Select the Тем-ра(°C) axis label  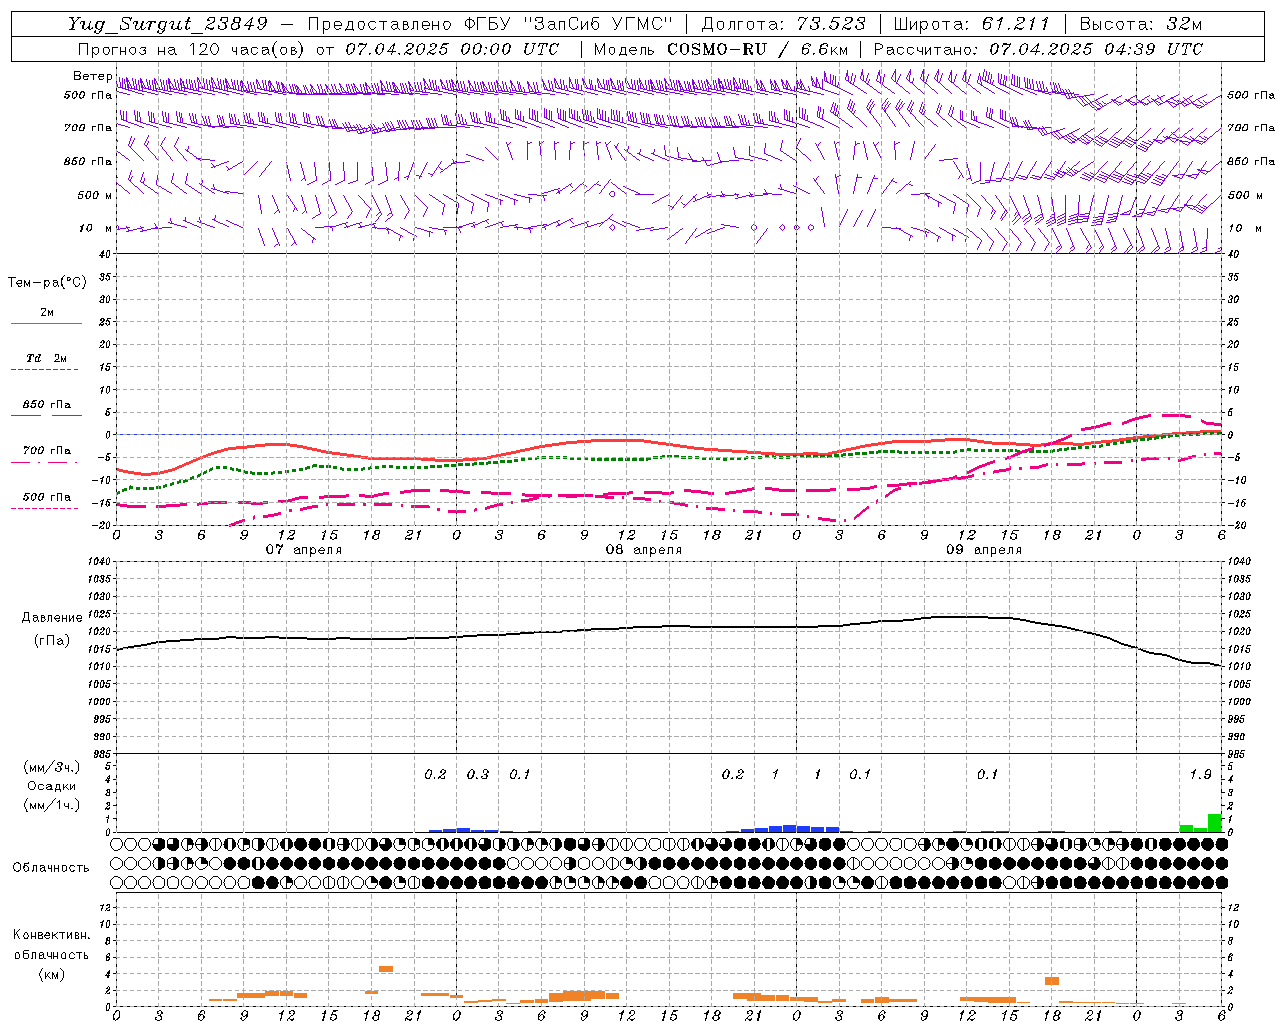tap(47, 283)
